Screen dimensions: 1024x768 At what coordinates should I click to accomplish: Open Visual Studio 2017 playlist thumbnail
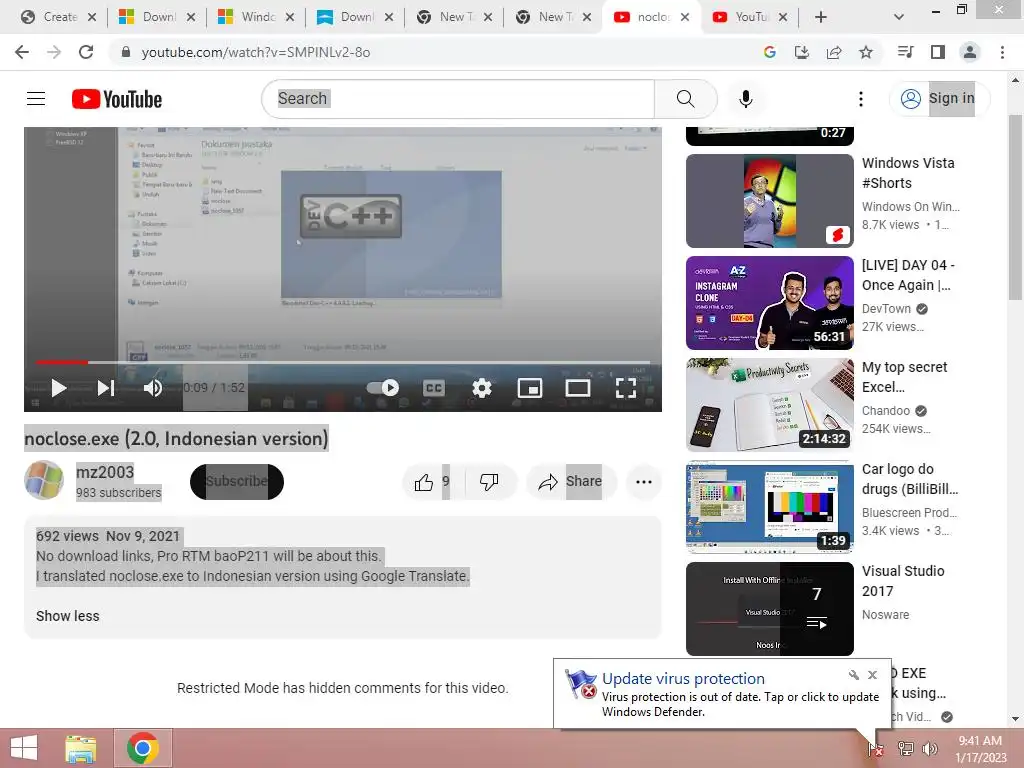point(770,609)
